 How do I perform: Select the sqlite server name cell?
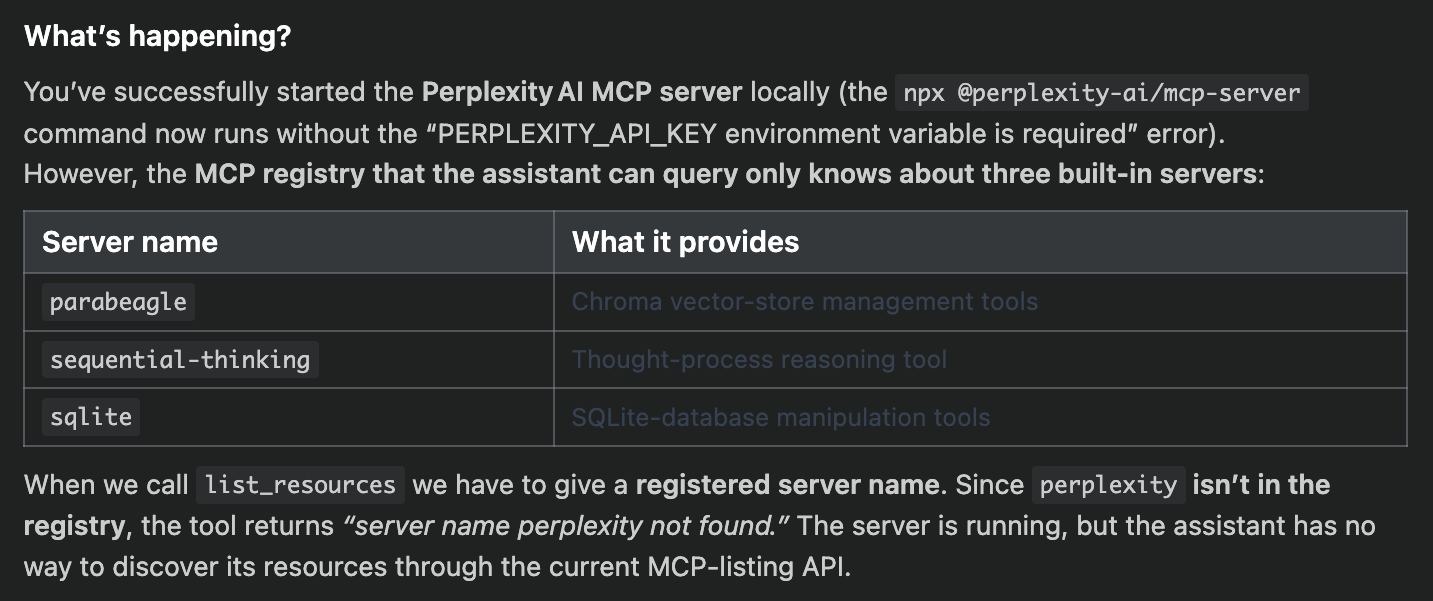(x=289, y=417)
